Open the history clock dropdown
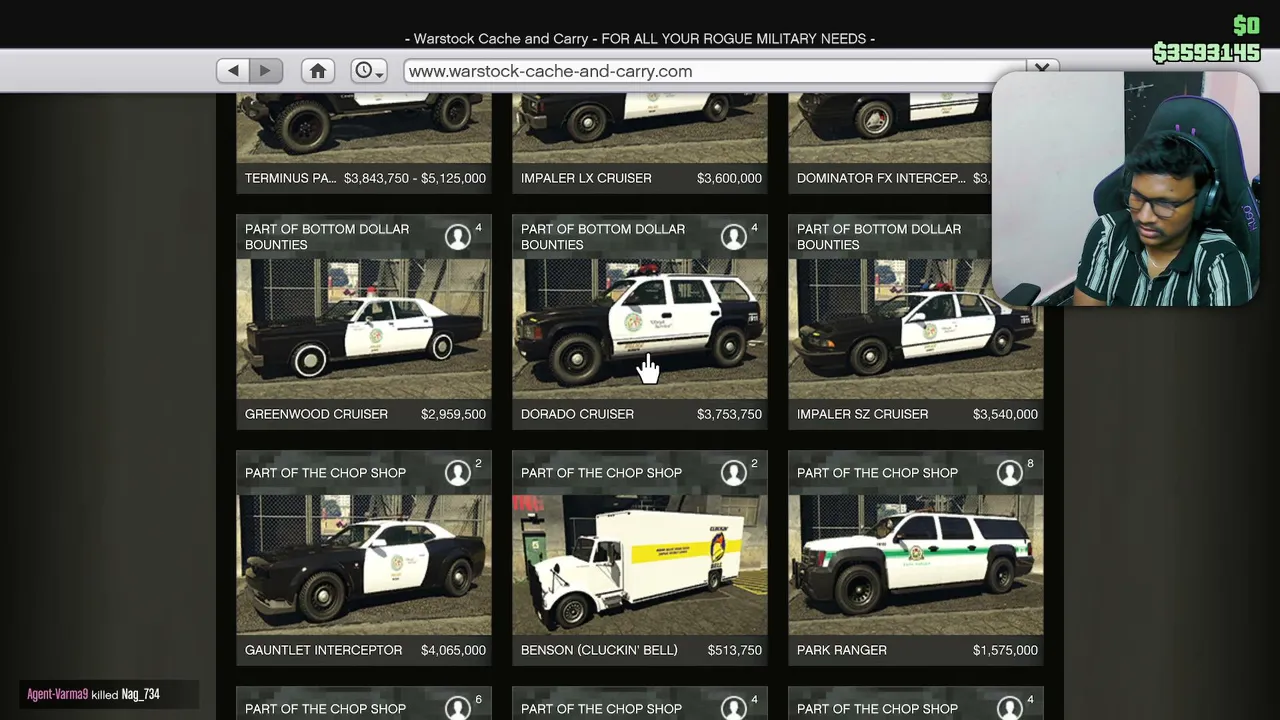 (x=368, y=71)
